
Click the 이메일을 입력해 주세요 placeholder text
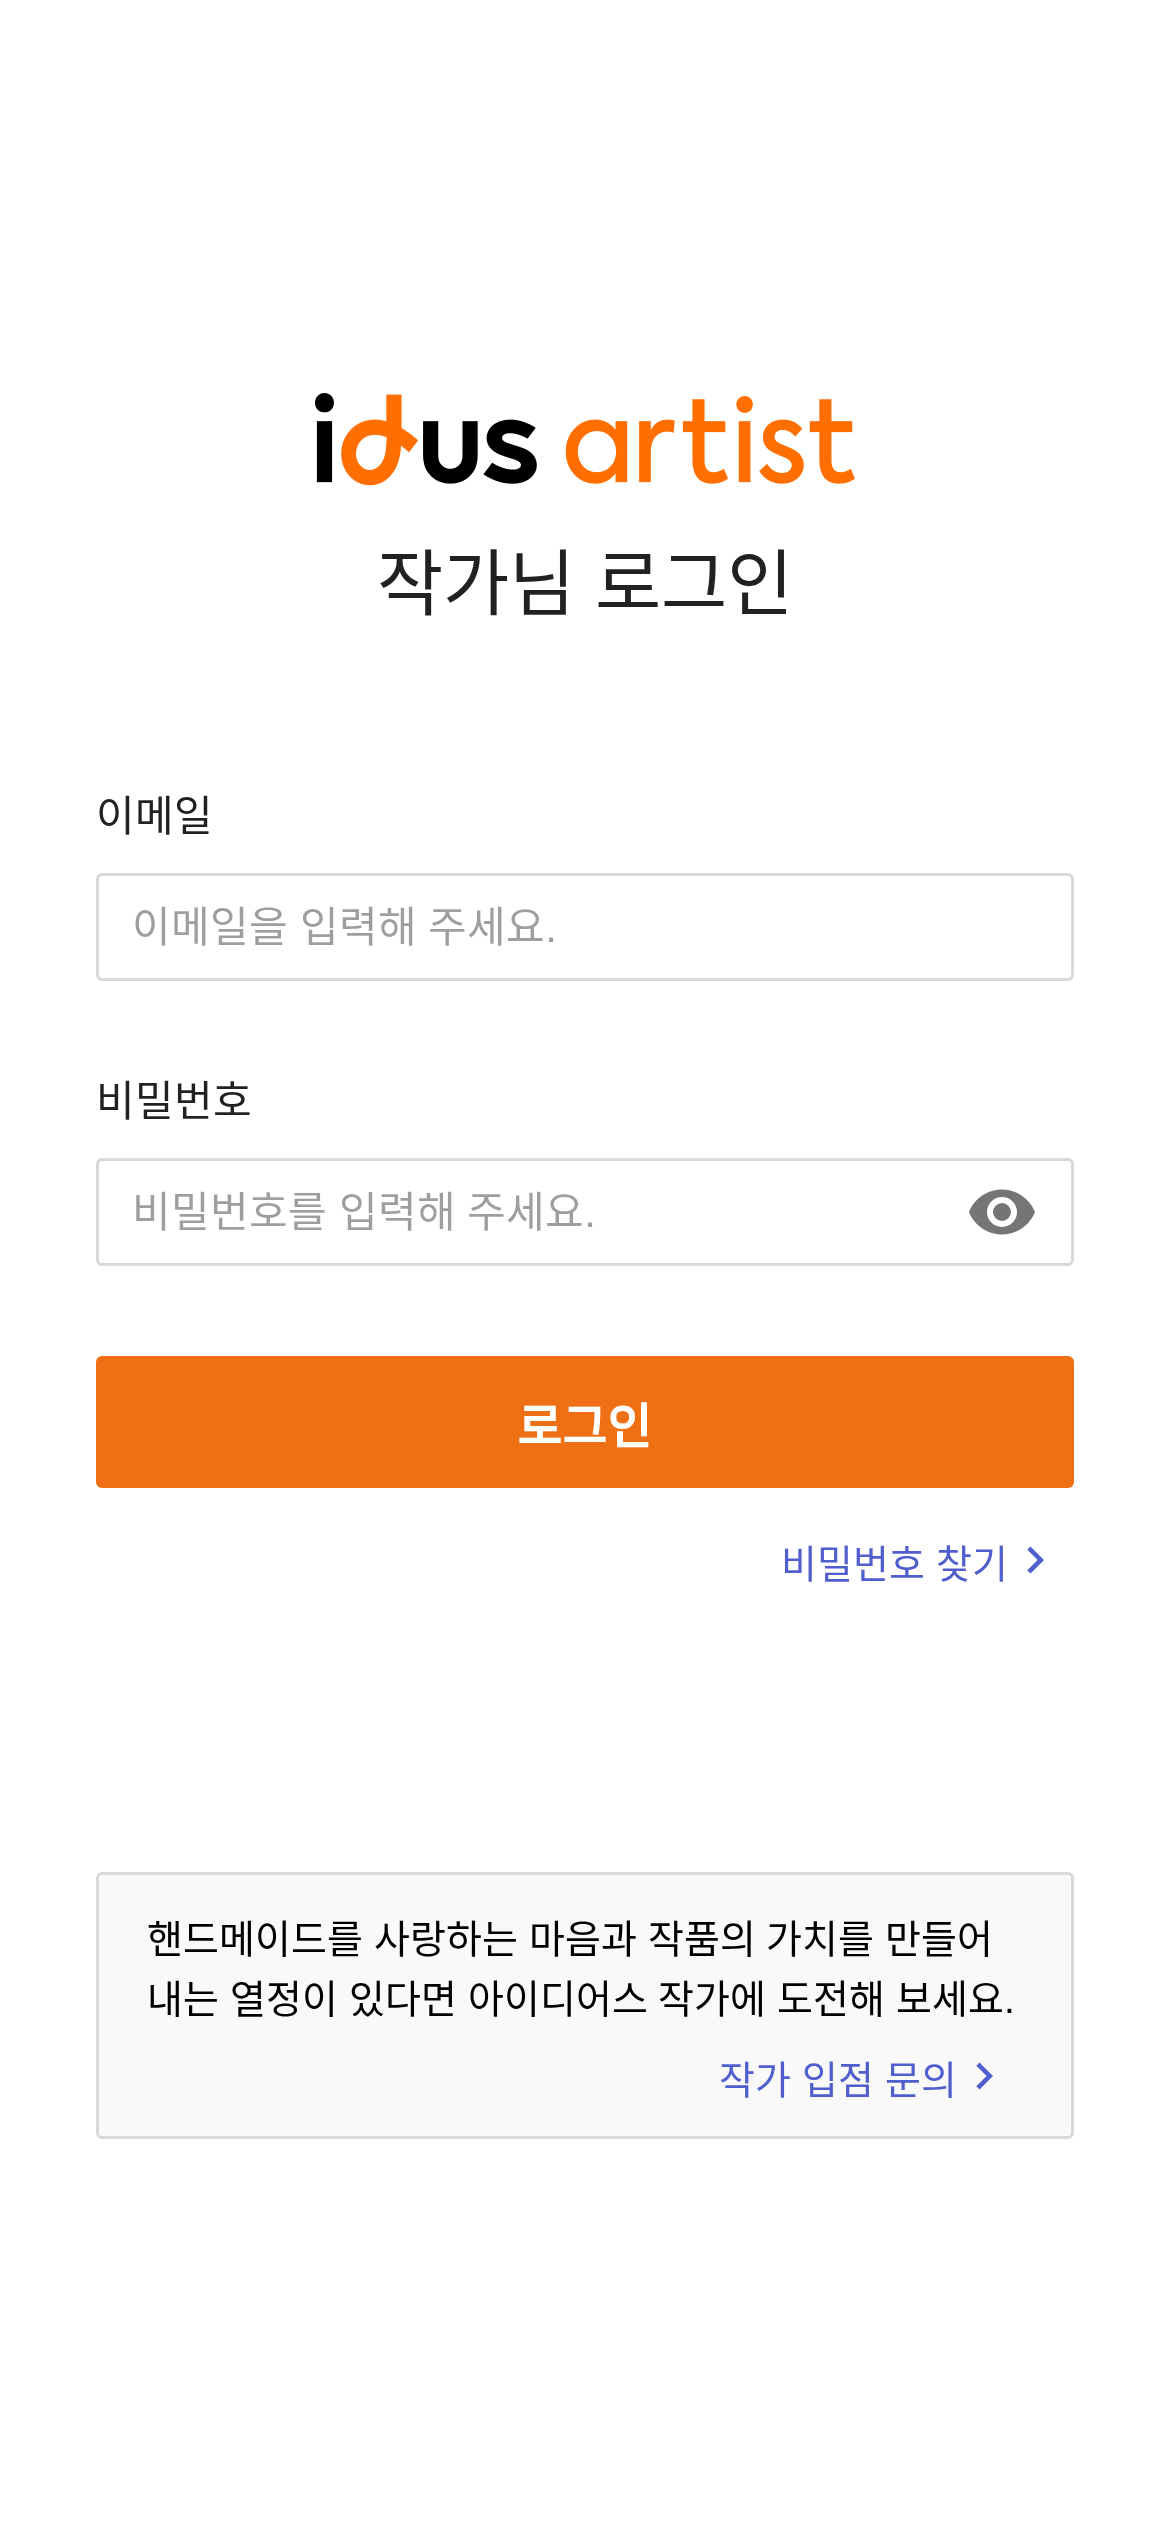coord(344,926)
